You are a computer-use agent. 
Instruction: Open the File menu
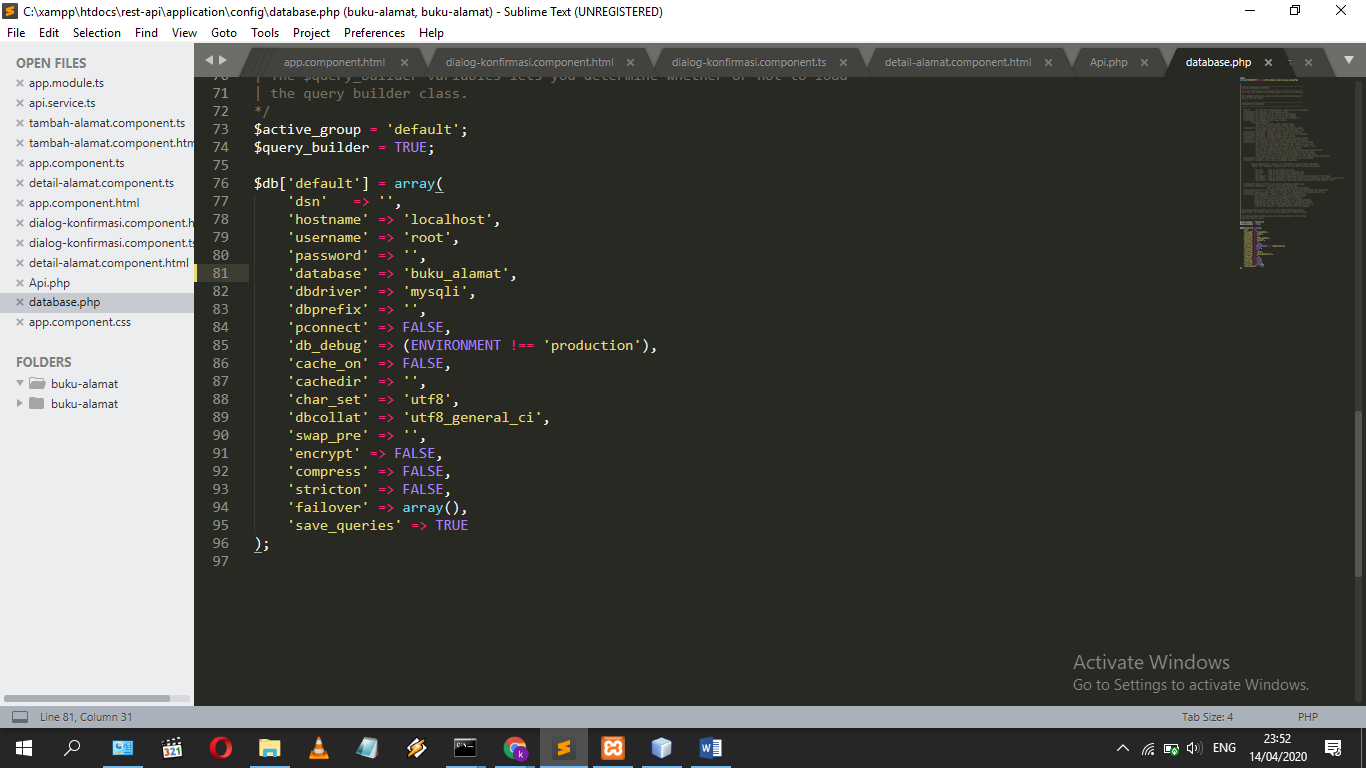[x=16, y=33]
